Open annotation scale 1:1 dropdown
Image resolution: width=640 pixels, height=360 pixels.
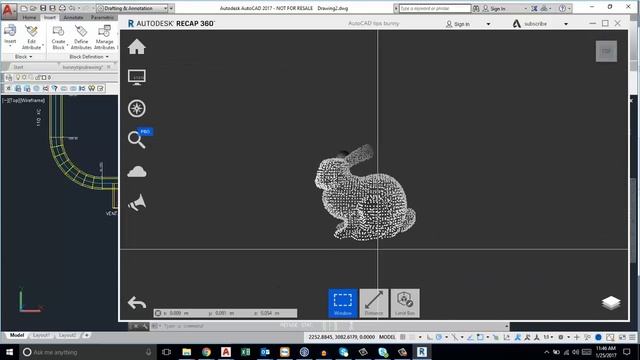pos(547,337)
